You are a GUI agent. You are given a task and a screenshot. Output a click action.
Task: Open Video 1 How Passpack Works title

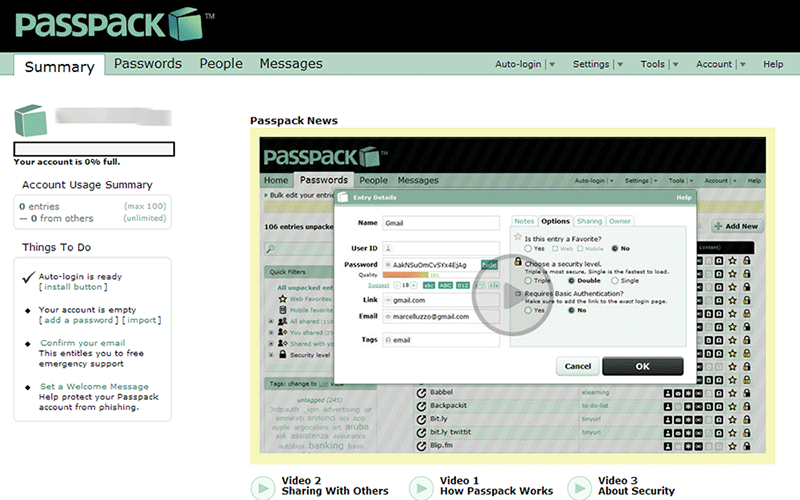[496, 486]
